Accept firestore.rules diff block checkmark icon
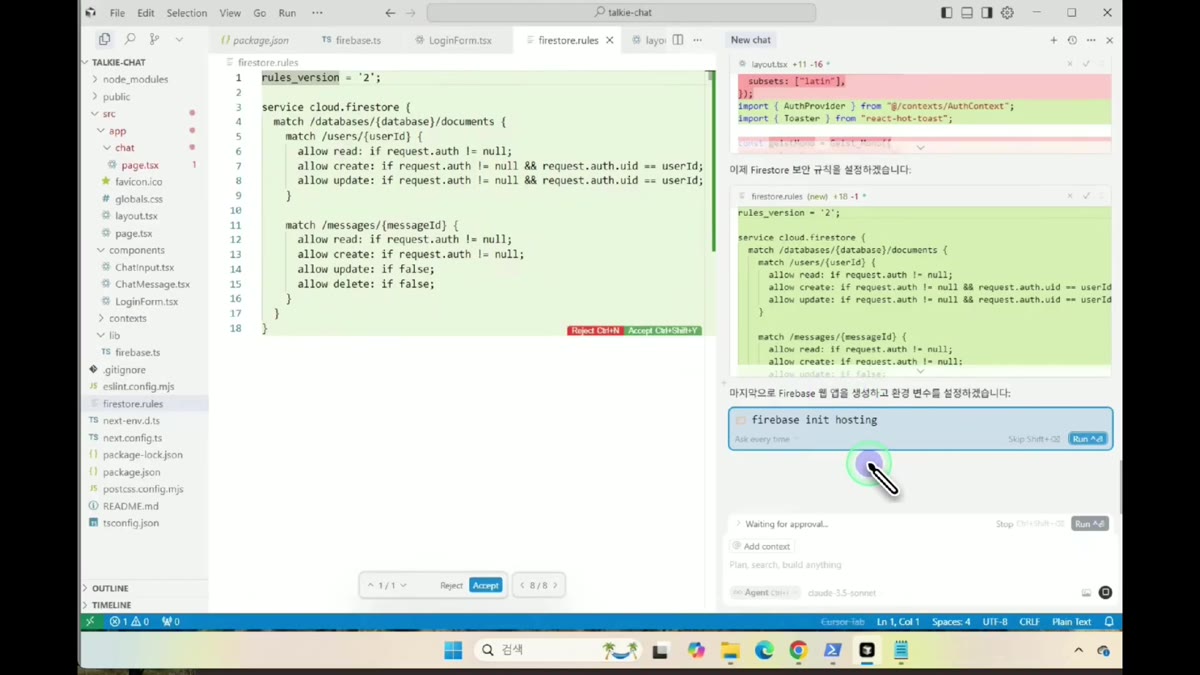Image resolution: width=1200 pixels, height=675 pixels. [x=1087, y=196]
